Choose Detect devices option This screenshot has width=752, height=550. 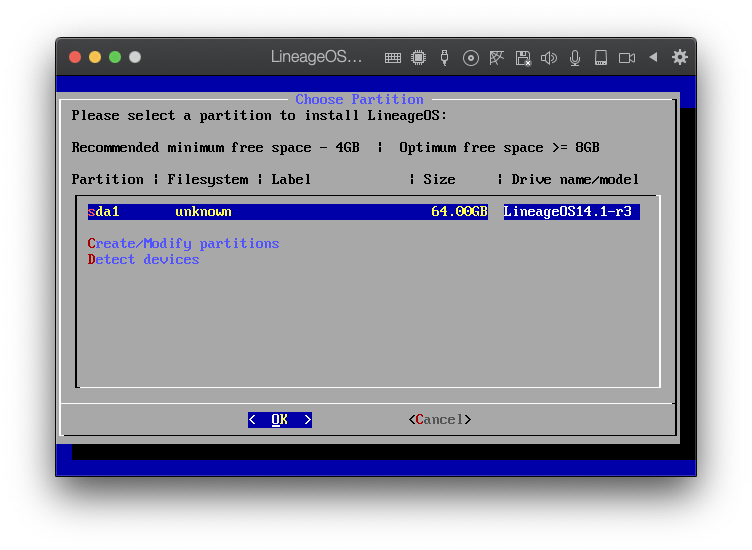click(143, 259)
